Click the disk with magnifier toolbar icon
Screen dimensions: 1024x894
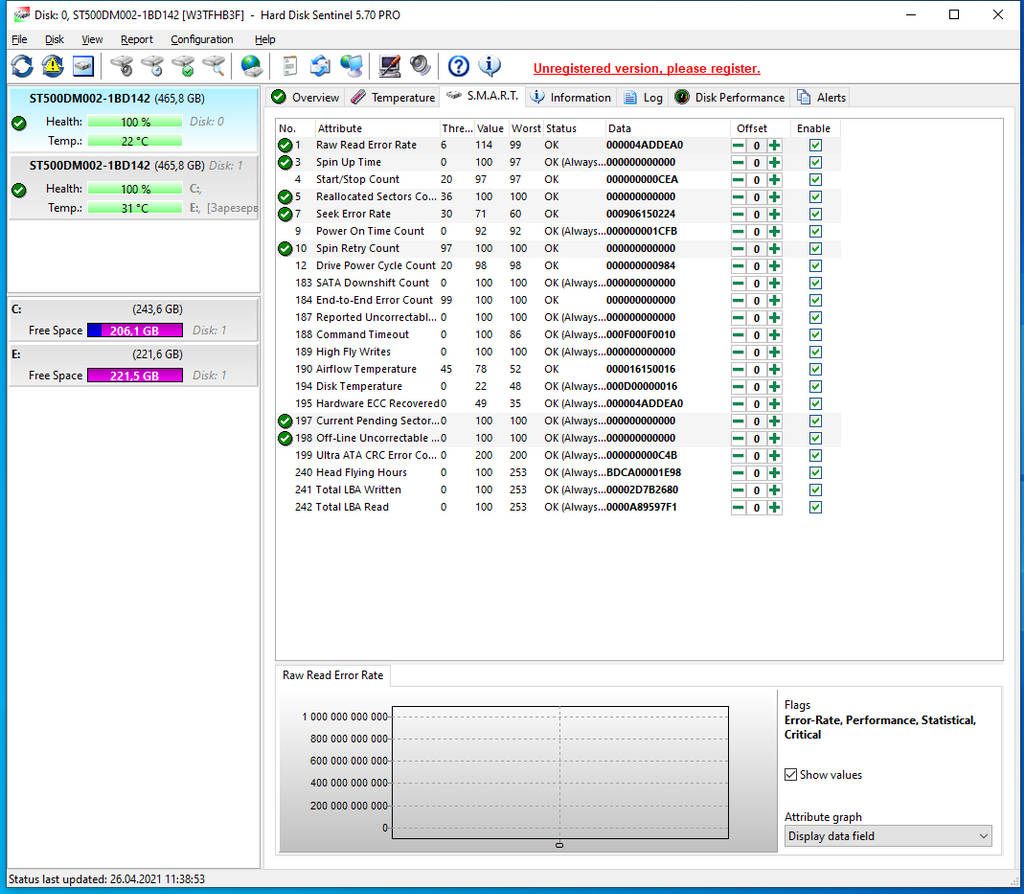click(213, 67)
